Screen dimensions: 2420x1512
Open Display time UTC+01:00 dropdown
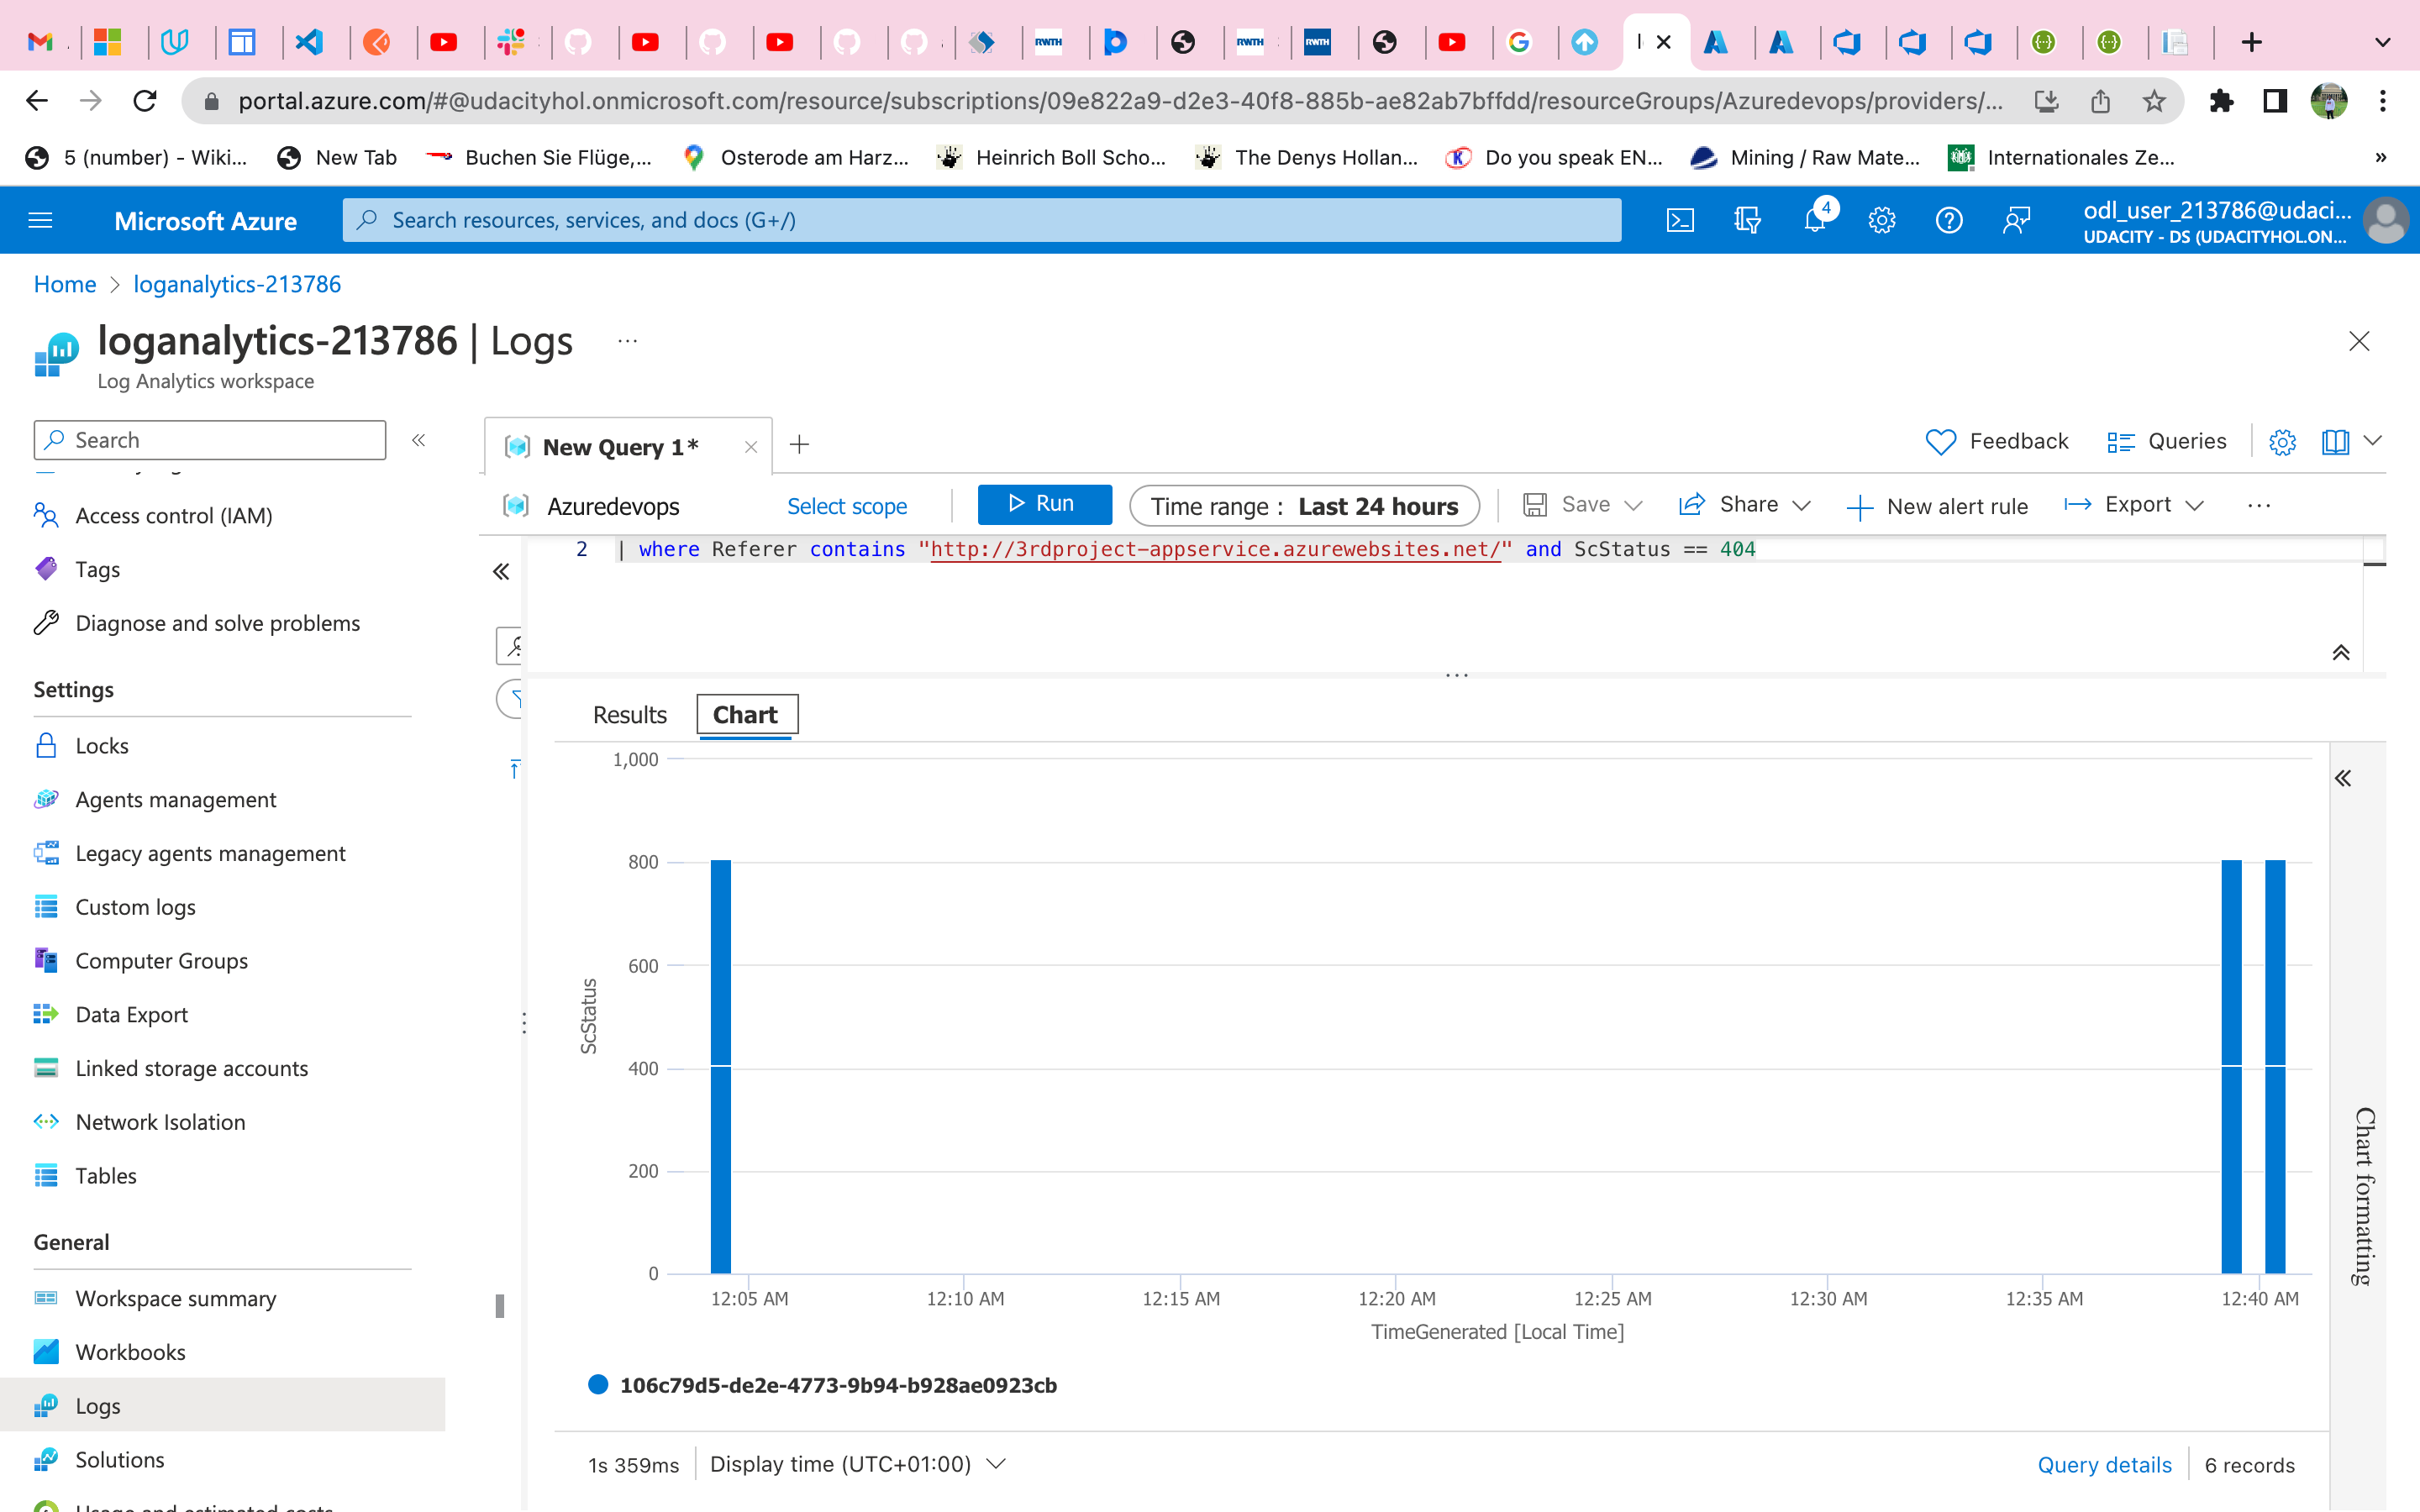pyautogui.click(x=857, y=1464)
